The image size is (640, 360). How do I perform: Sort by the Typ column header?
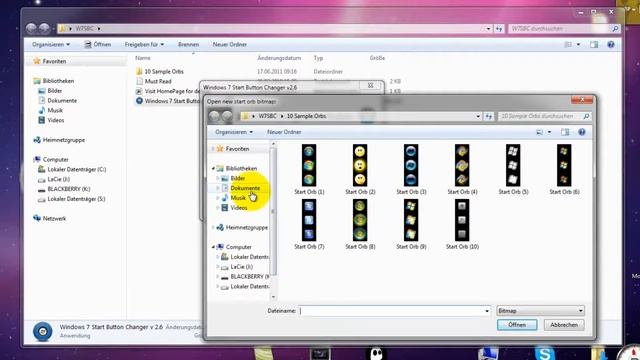point(318,58)
